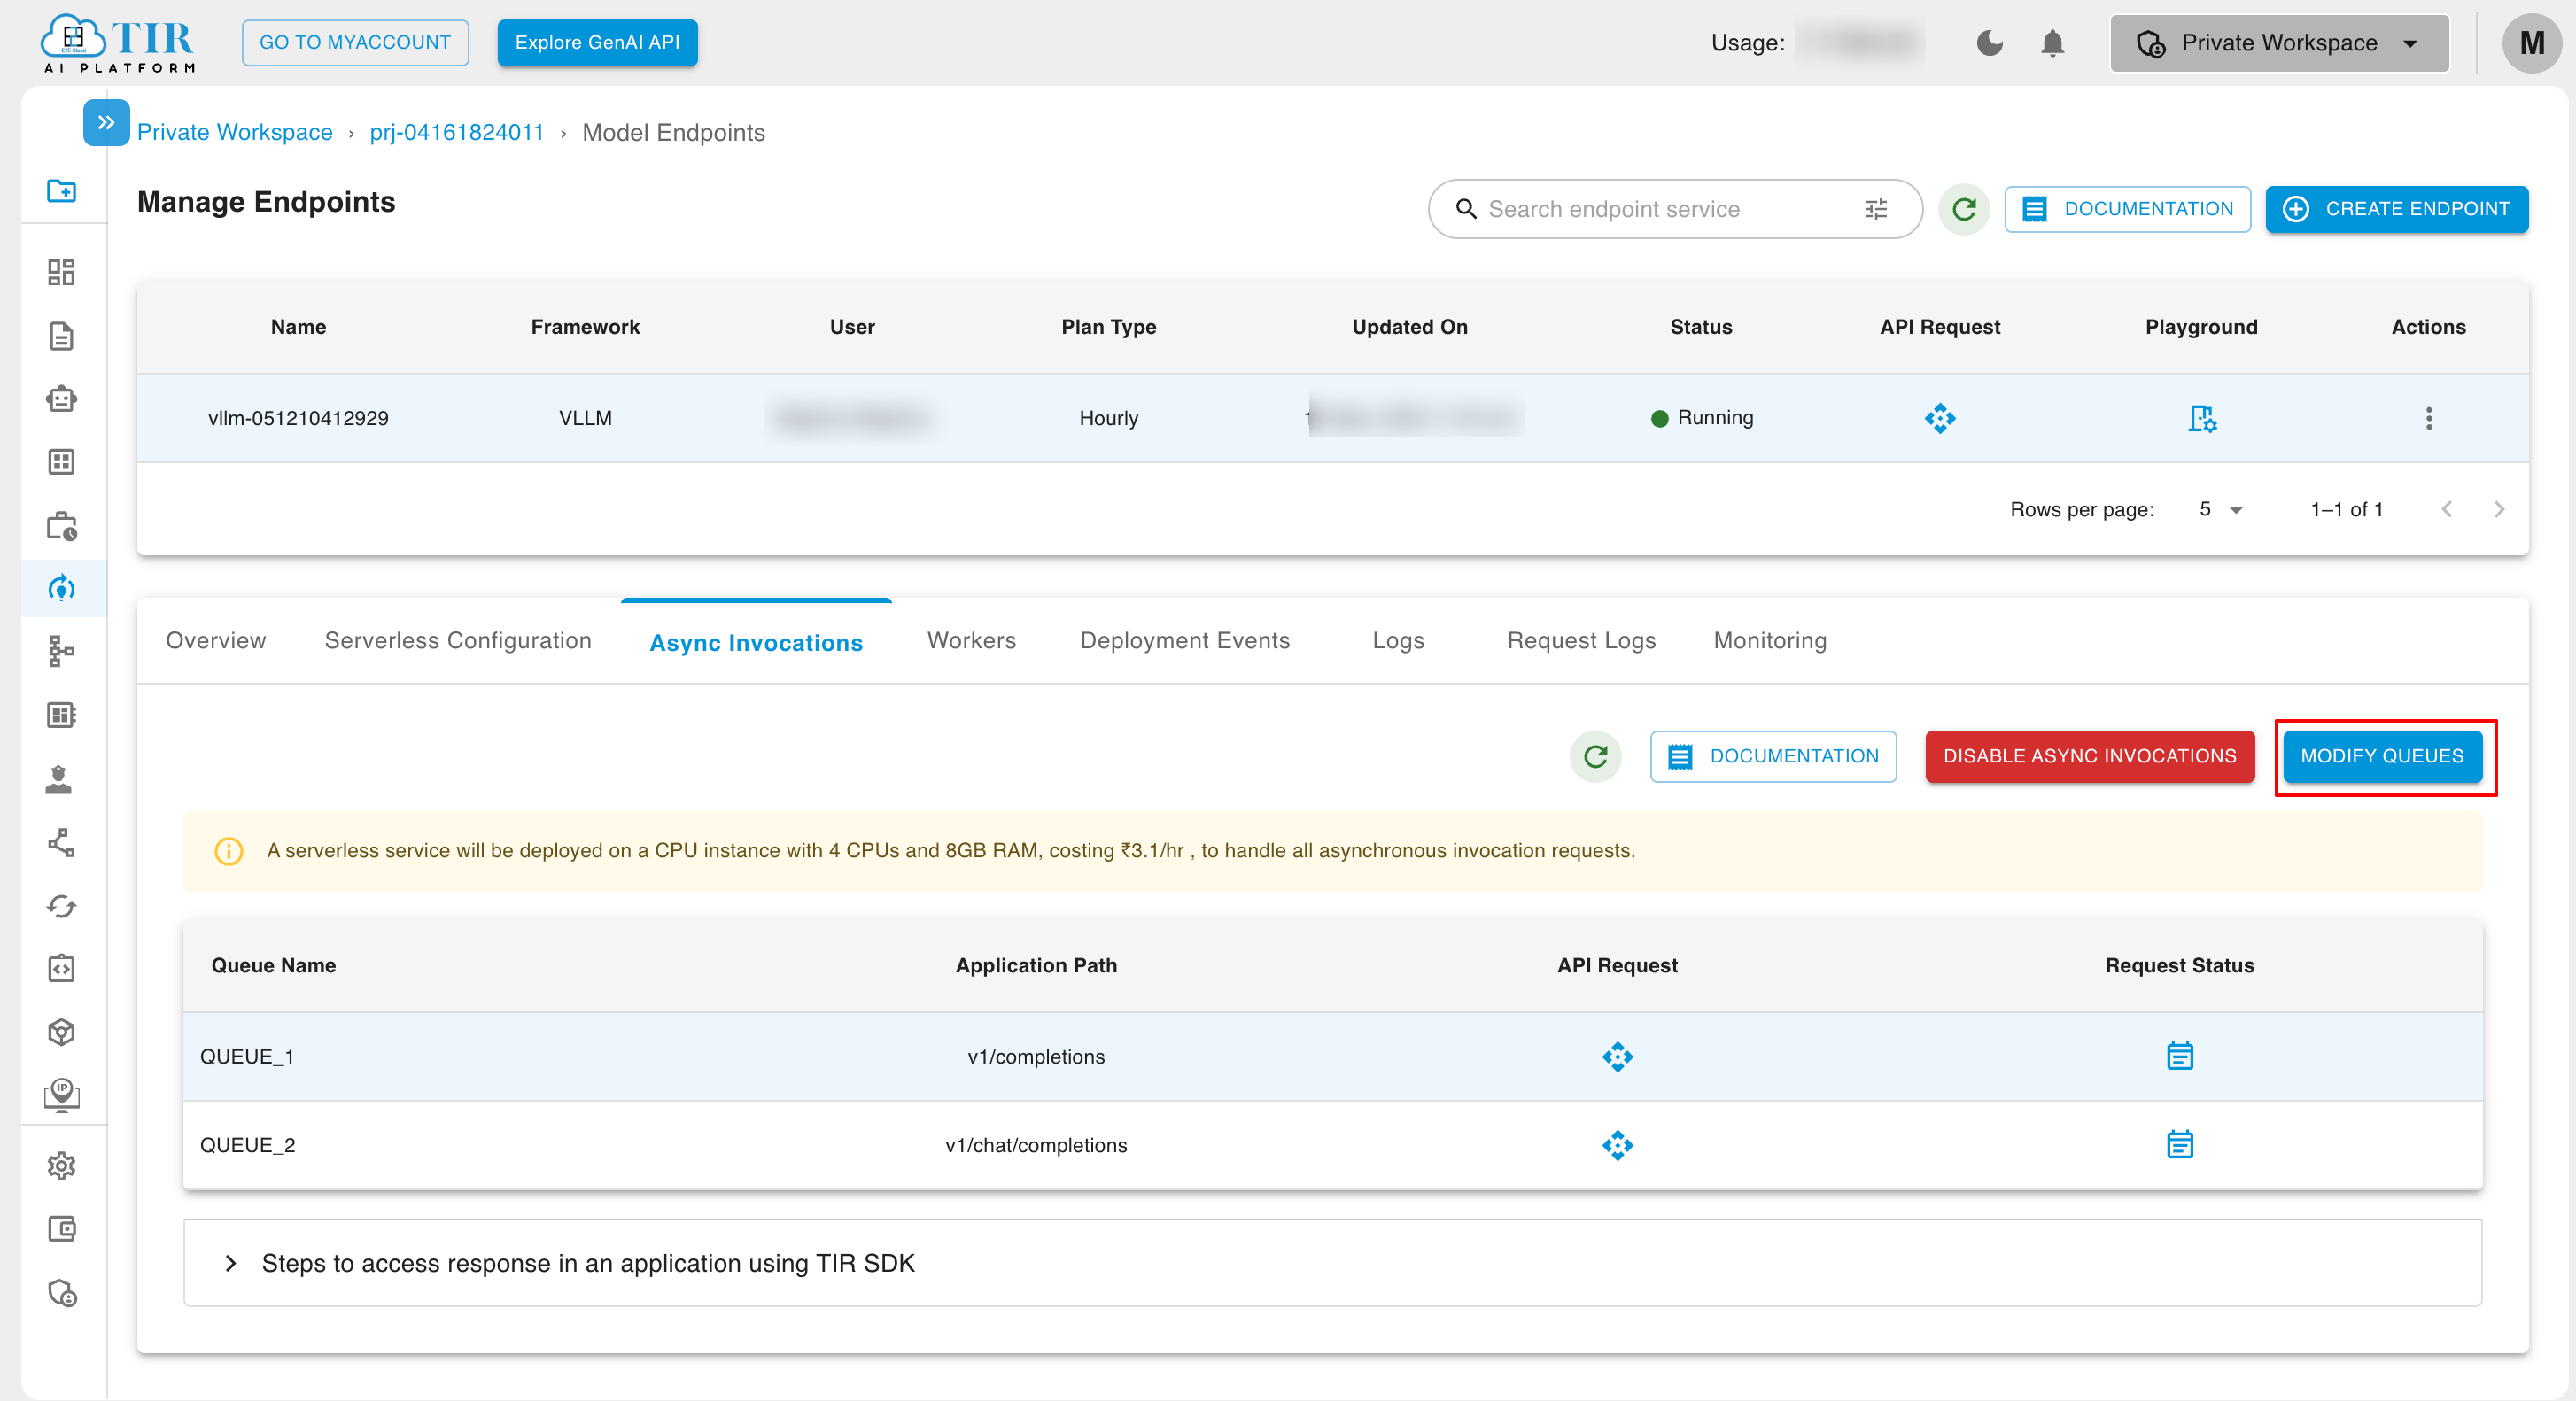The width and height of the screenshot is (2576, 1401).
Task: Go to previous page arrow
Action: coord(2446,509)
